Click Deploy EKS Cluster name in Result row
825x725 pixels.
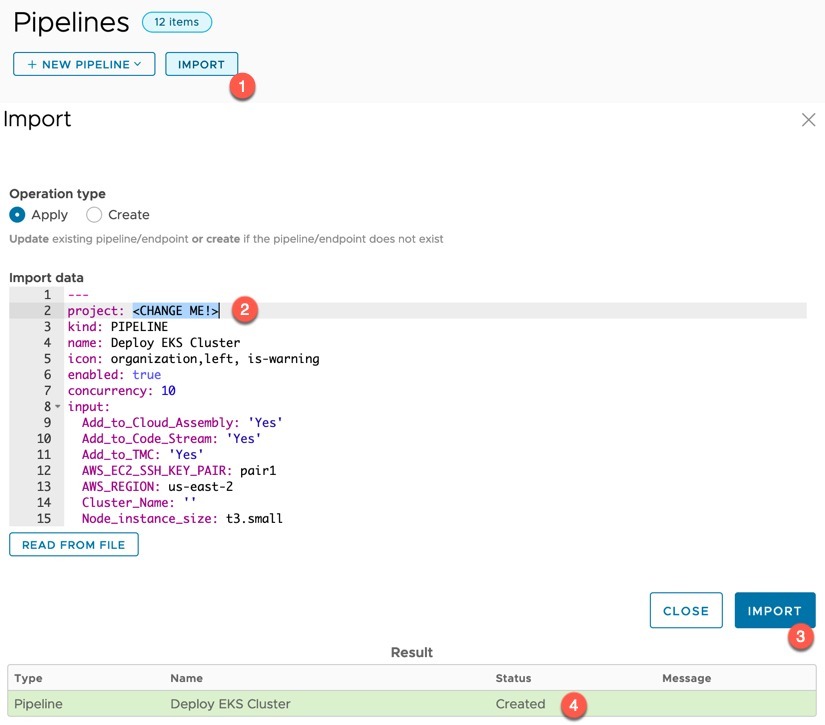point(230,704)
